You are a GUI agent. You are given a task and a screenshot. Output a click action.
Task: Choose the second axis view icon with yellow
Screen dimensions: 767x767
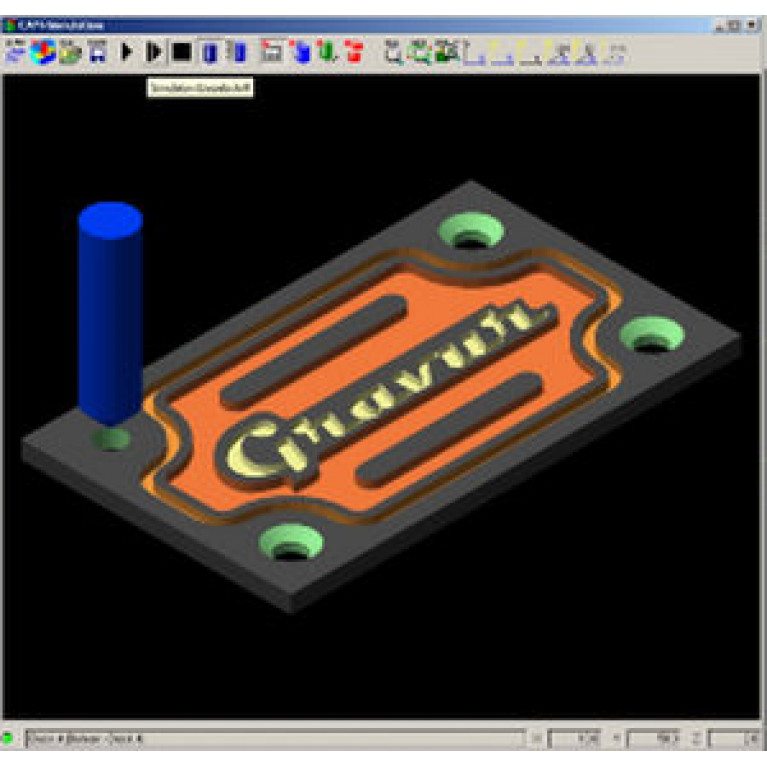tap(502, 53)
